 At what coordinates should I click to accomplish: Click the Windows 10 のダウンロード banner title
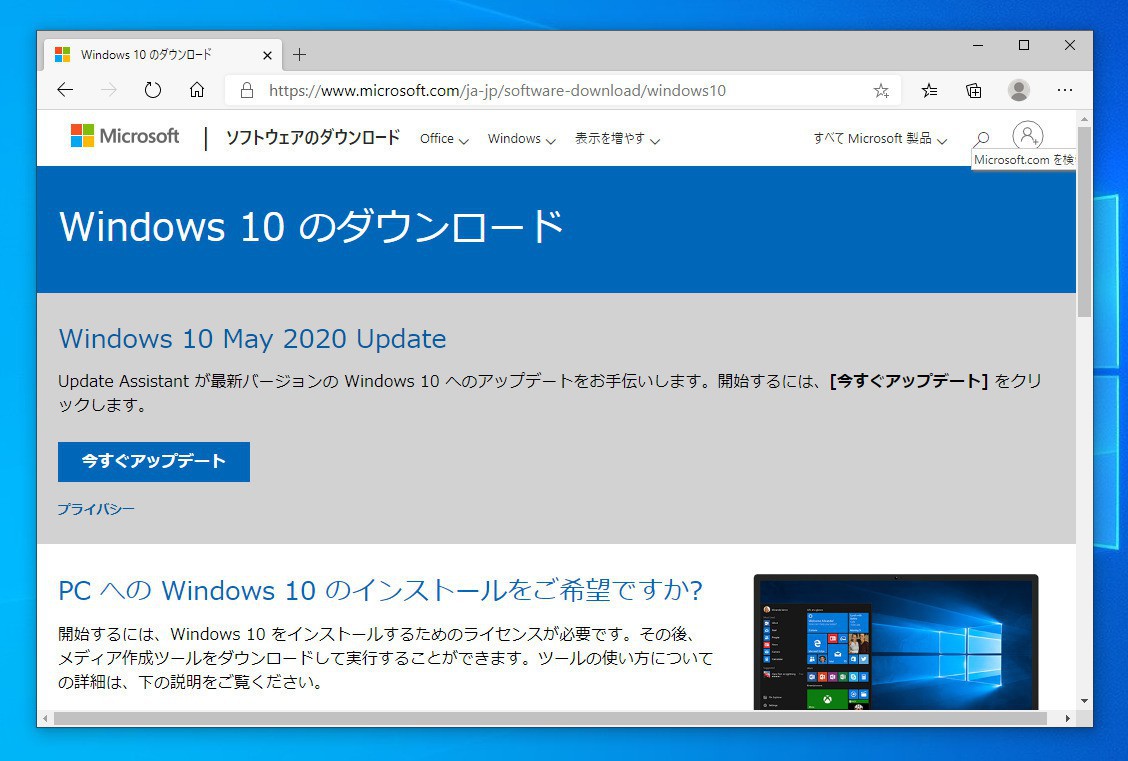(311, 227)
